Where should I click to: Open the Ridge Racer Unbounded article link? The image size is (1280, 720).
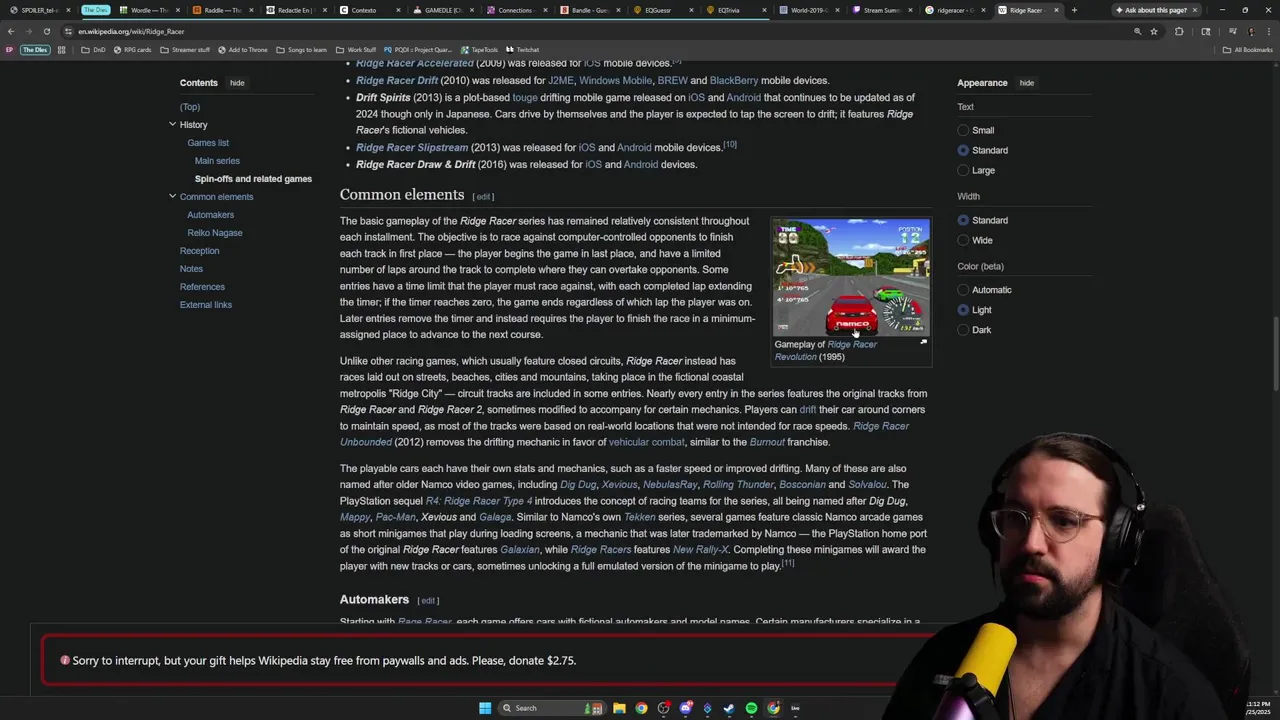coord(624,434)
